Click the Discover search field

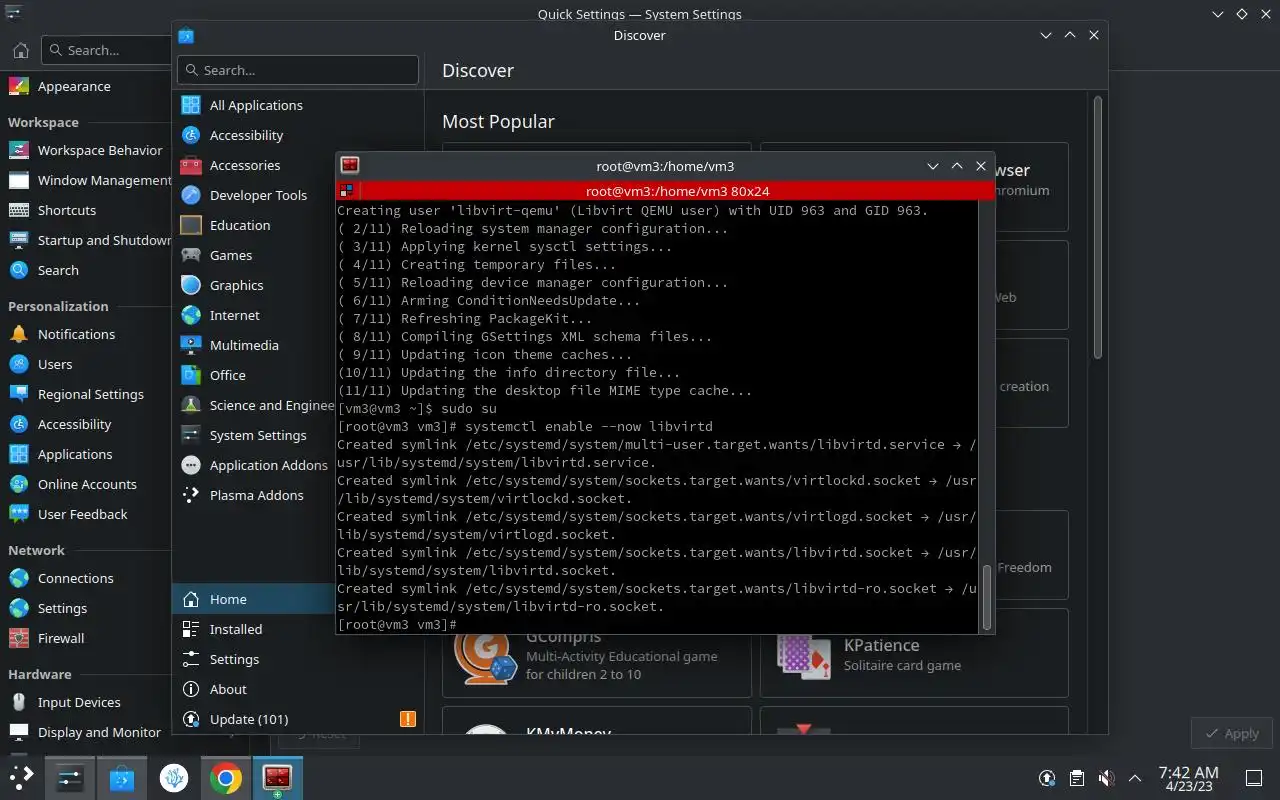point(298,70)
